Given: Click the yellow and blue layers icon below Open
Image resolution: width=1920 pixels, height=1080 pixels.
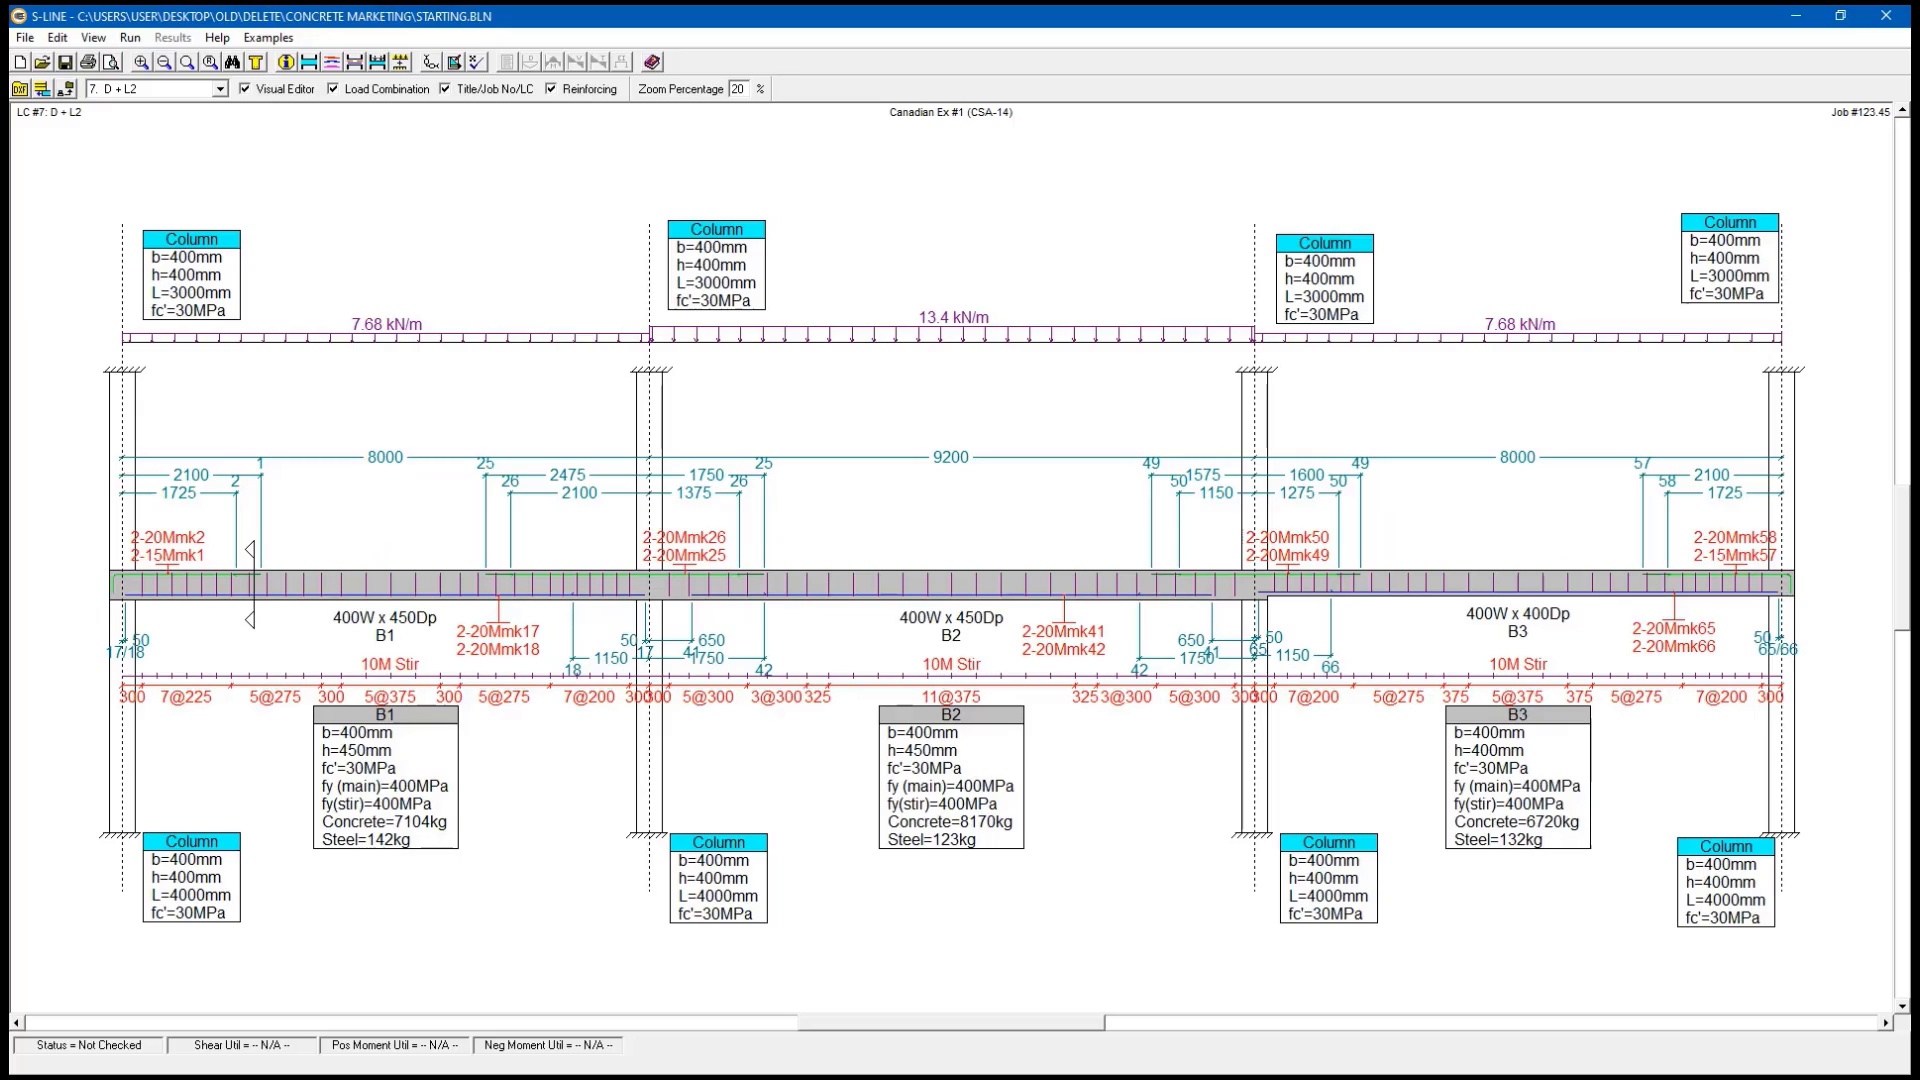Looking at the screenshot, I should [42, 89].
